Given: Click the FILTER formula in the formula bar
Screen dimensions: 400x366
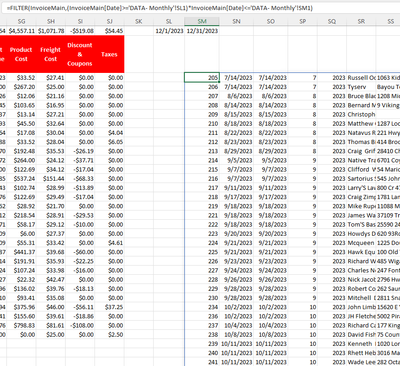Looking at the screenshot, I should (x=160, y=8).
